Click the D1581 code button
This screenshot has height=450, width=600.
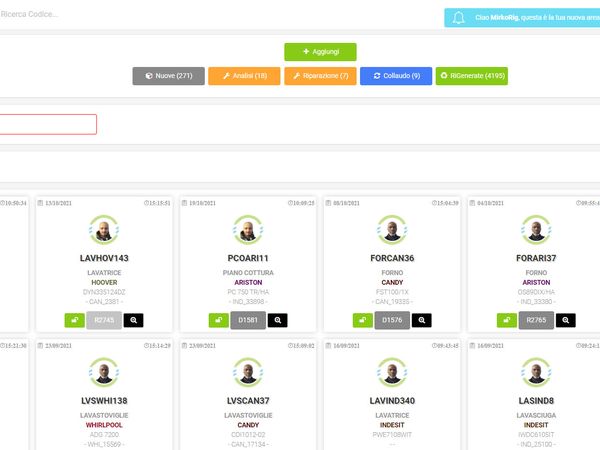click(248, 320)
